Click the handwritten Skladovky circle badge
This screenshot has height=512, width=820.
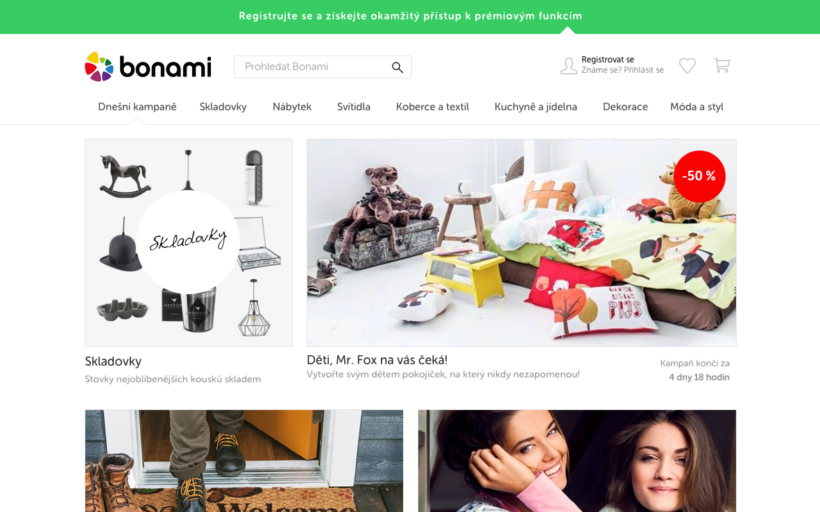[188, 242]
